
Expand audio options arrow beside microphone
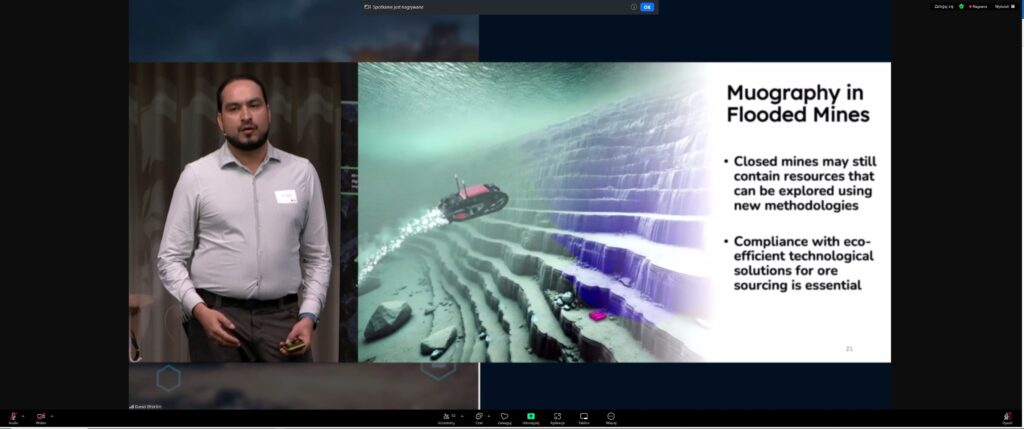click(23, 415)
